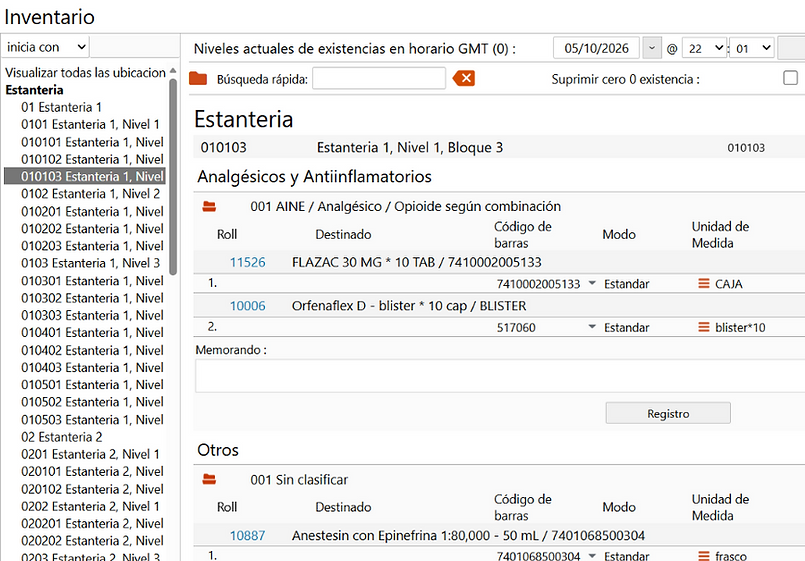Expand barcode dropdown for 7410002005133
The image size is (805, 561).
(x=592, y=283)
